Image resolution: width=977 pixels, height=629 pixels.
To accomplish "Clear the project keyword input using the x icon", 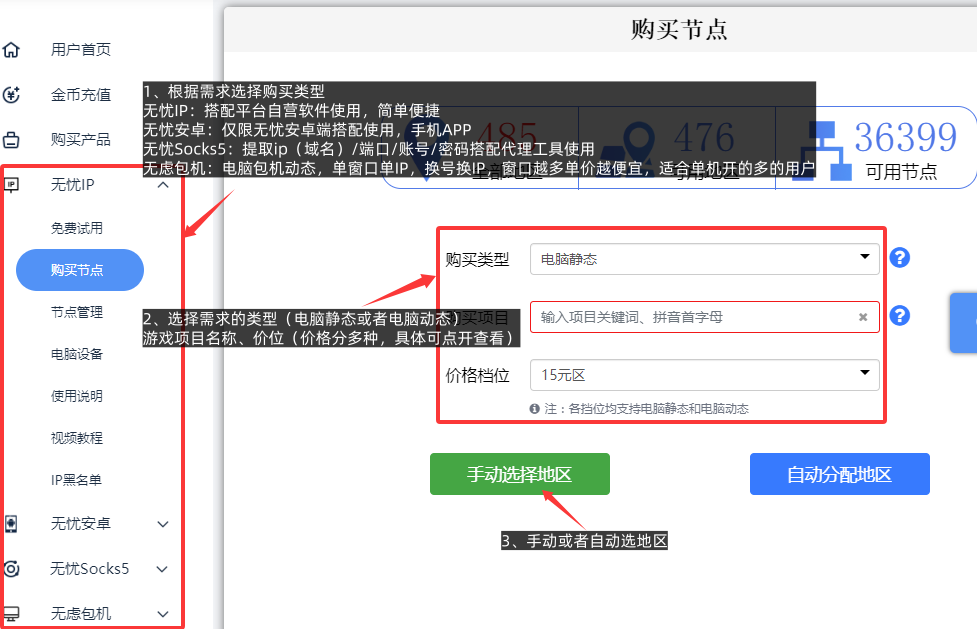I will (x=862, y=316).
